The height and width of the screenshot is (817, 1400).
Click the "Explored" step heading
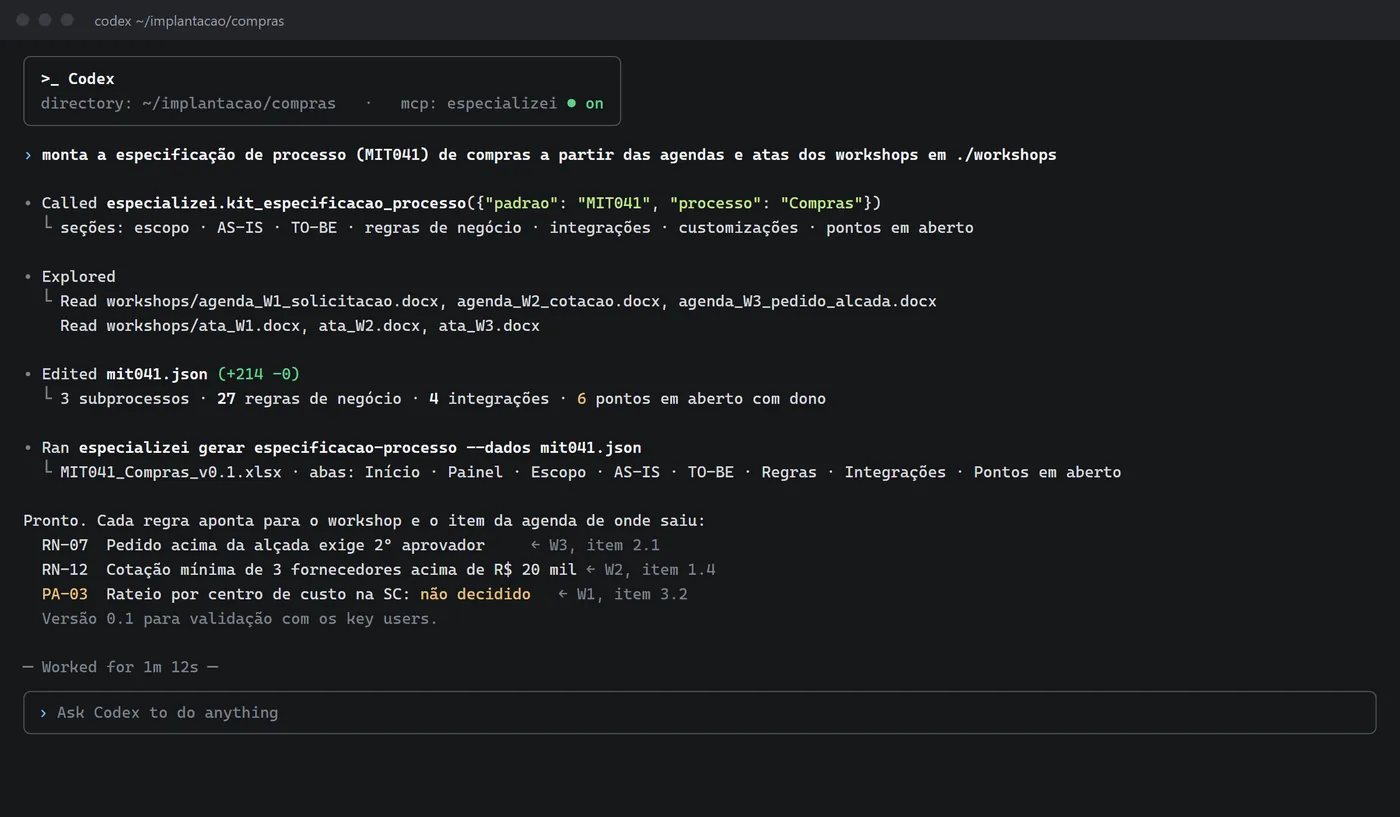click(79, 276)
